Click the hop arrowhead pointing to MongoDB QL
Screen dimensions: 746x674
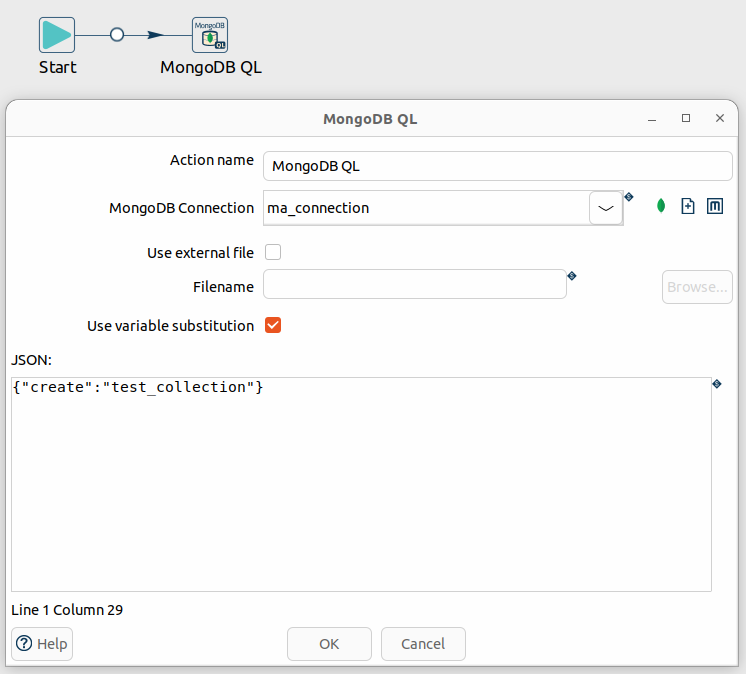pyautogui.click(x=156, y=35)
